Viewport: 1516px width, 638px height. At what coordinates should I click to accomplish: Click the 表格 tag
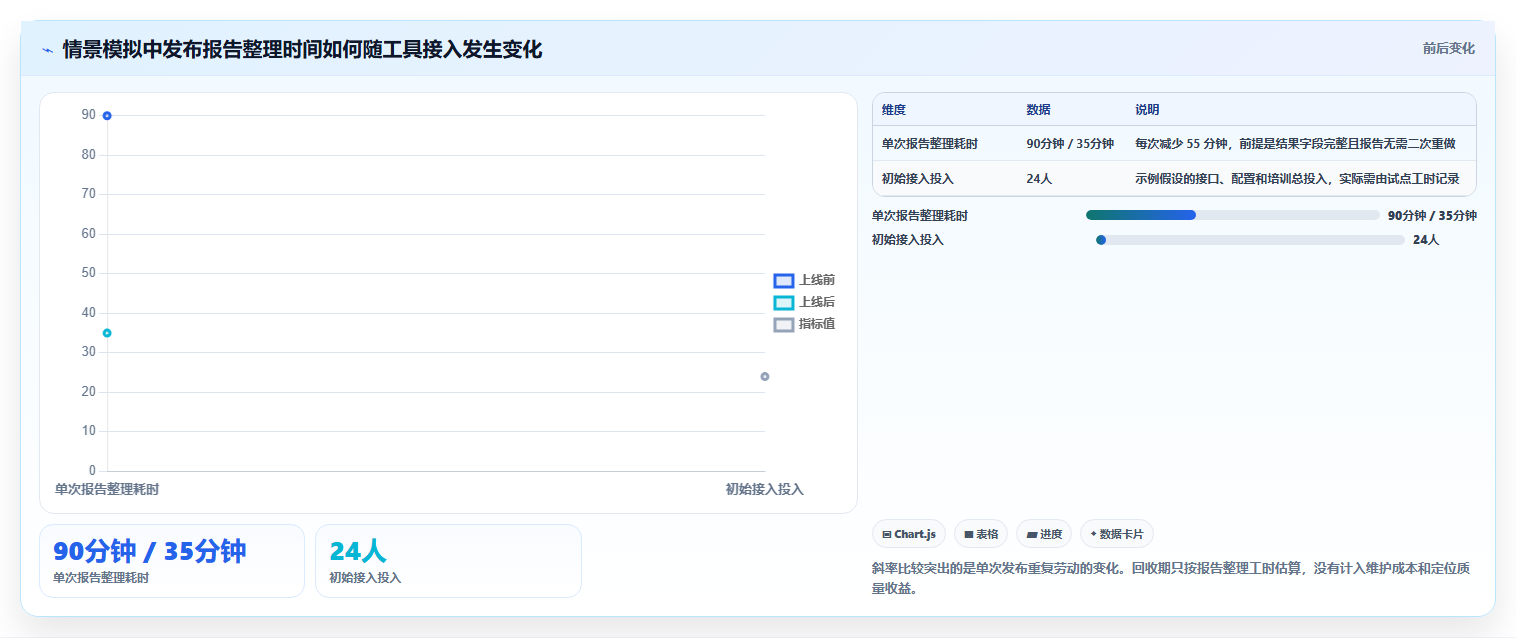[x=981, y=534]
